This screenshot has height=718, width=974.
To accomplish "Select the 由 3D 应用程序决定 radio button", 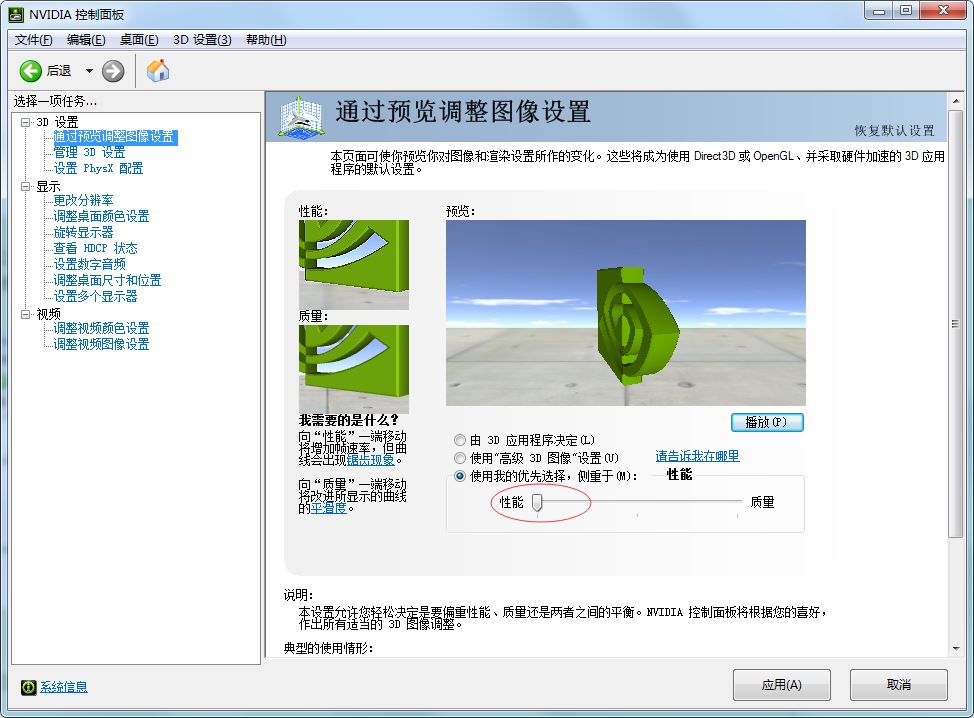I will click(x=460, y=440).
